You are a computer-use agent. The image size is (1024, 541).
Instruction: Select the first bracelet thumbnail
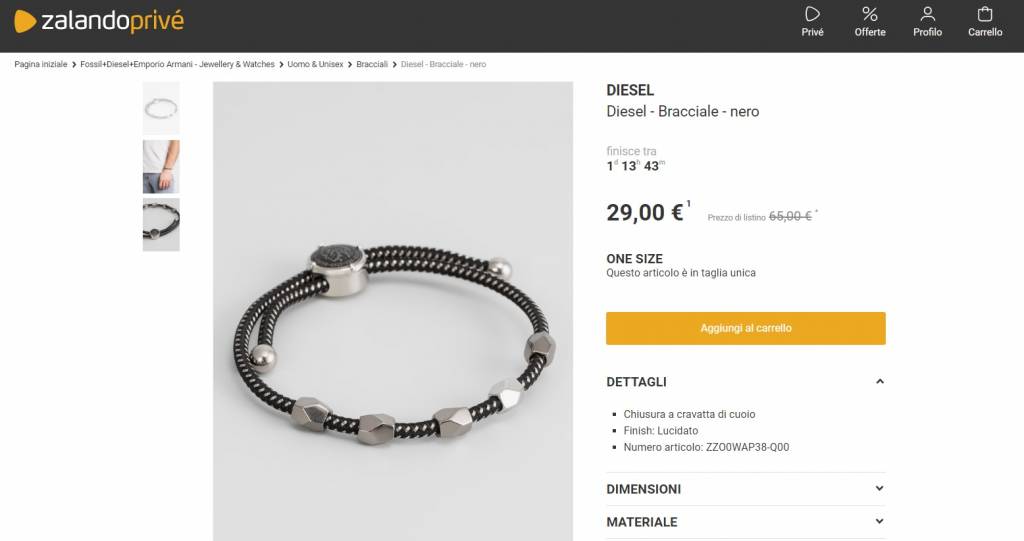point(161,108)
